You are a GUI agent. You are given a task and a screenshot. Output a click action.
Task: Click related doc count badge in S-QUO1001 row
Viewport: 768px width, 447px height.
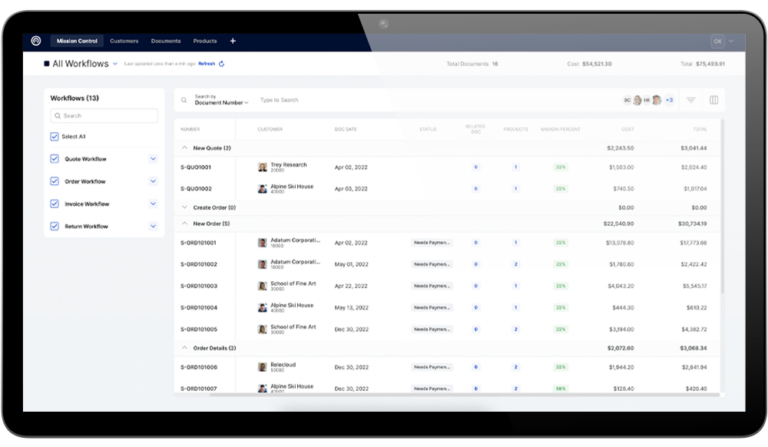pyautogui.click(x=476, y=167)
